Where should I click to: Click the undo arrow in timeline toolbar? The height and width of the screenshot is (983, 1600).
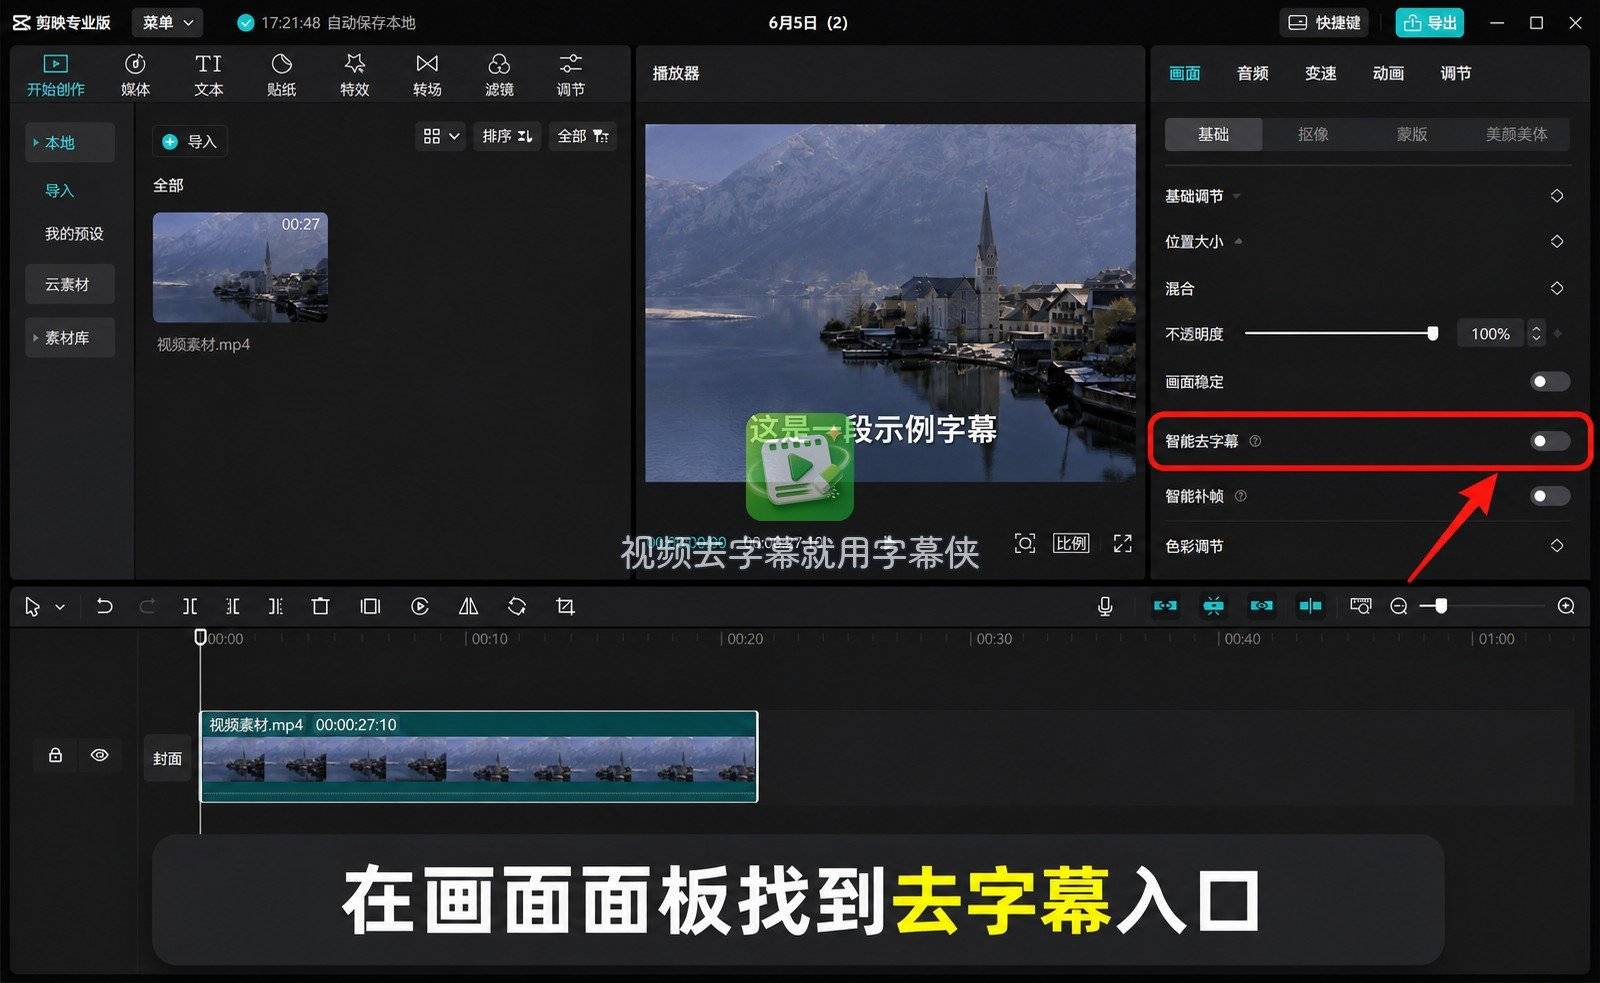click(x=104, y=606)
